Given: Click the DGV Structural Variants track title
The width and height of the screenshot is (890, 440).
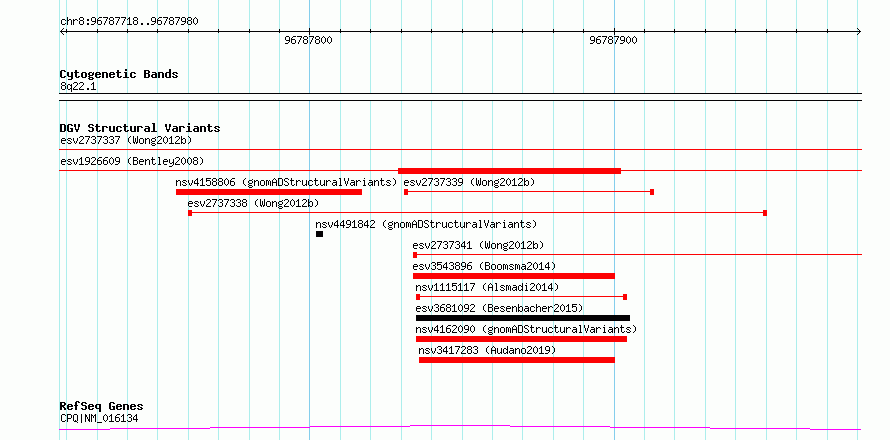Looking at the screenshot, I should (140, 128).
